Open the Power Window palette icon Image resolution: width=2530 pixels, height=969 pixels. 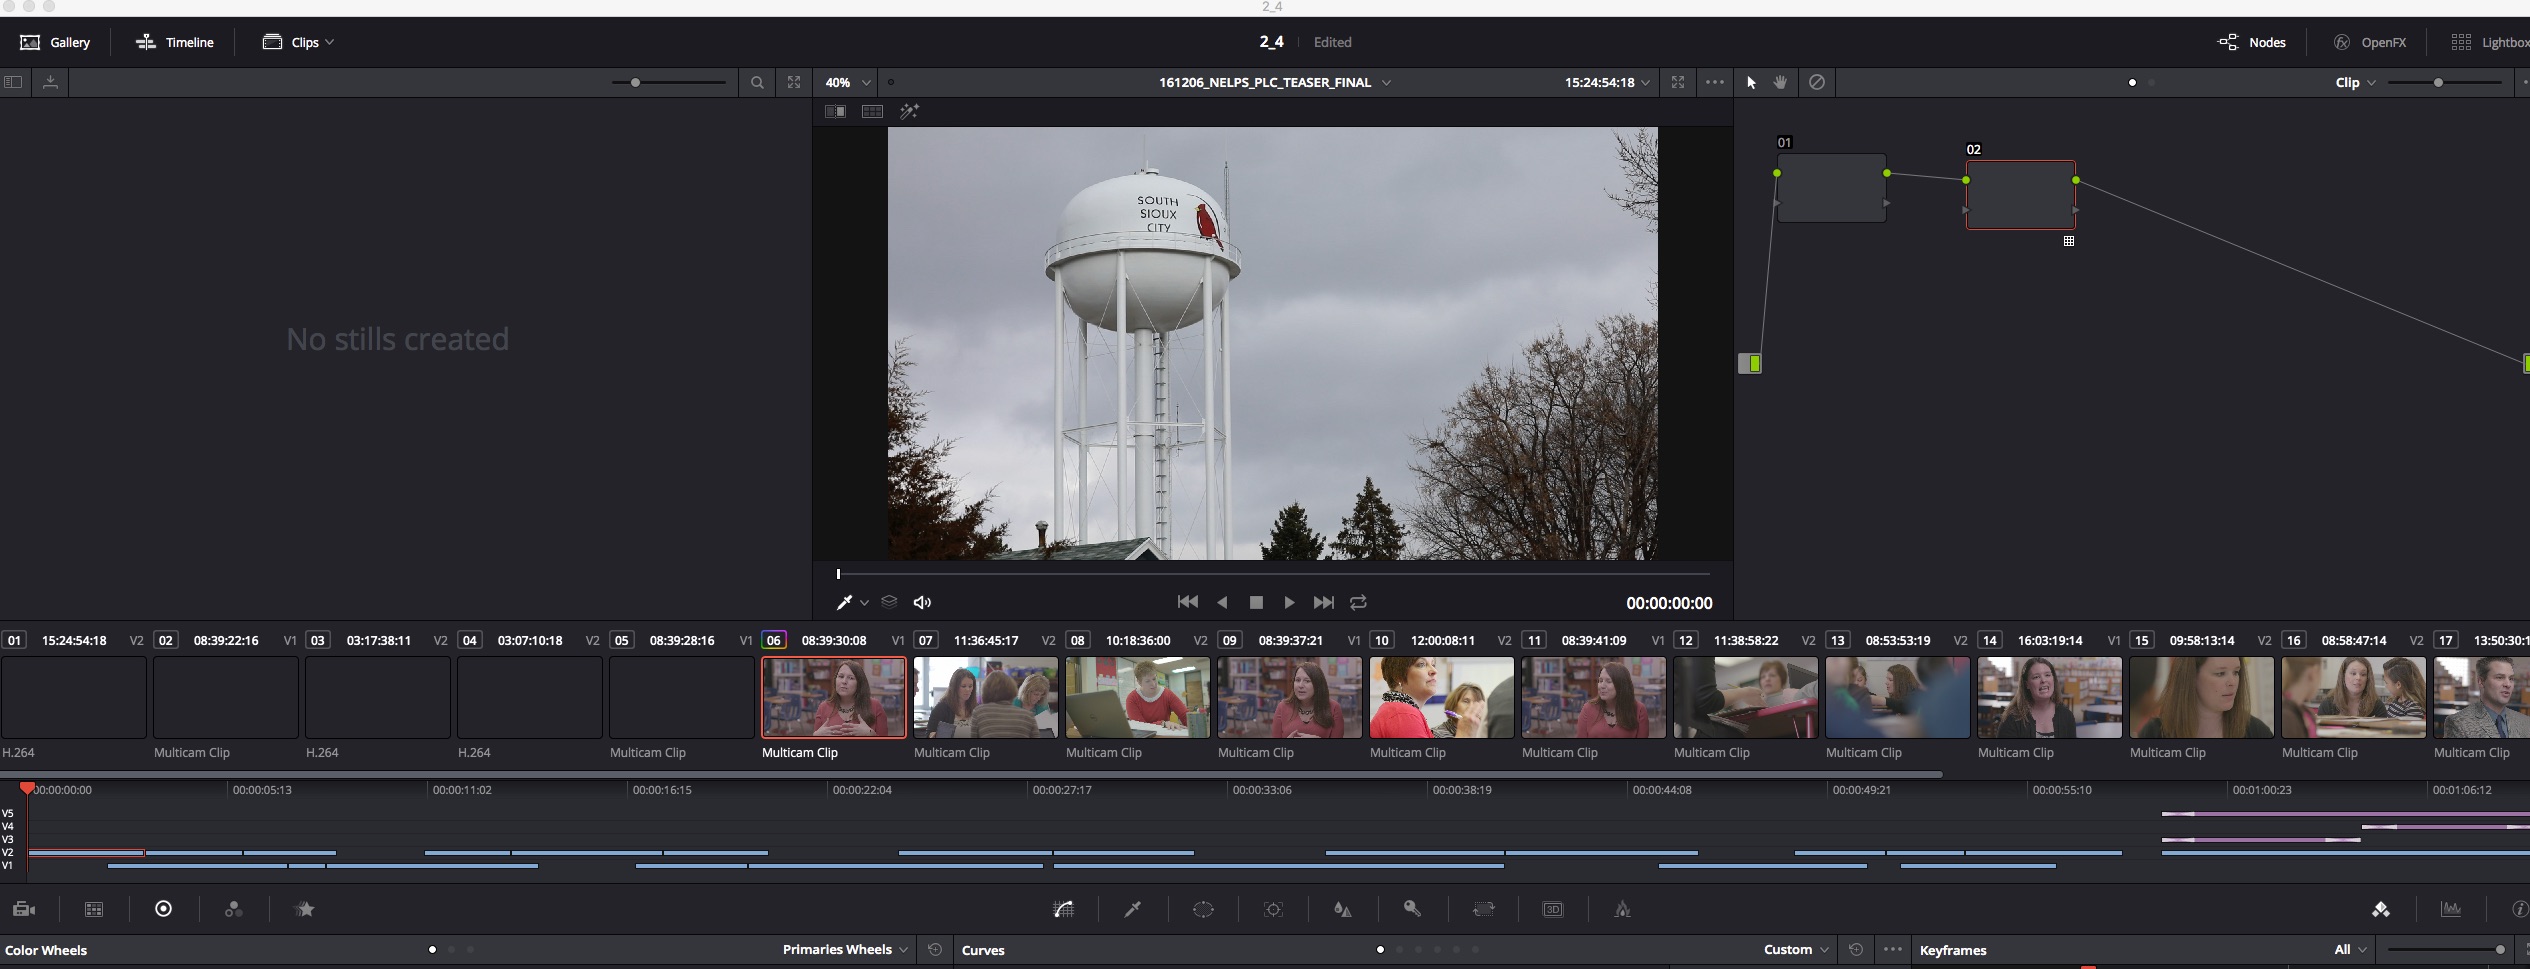1203,909
